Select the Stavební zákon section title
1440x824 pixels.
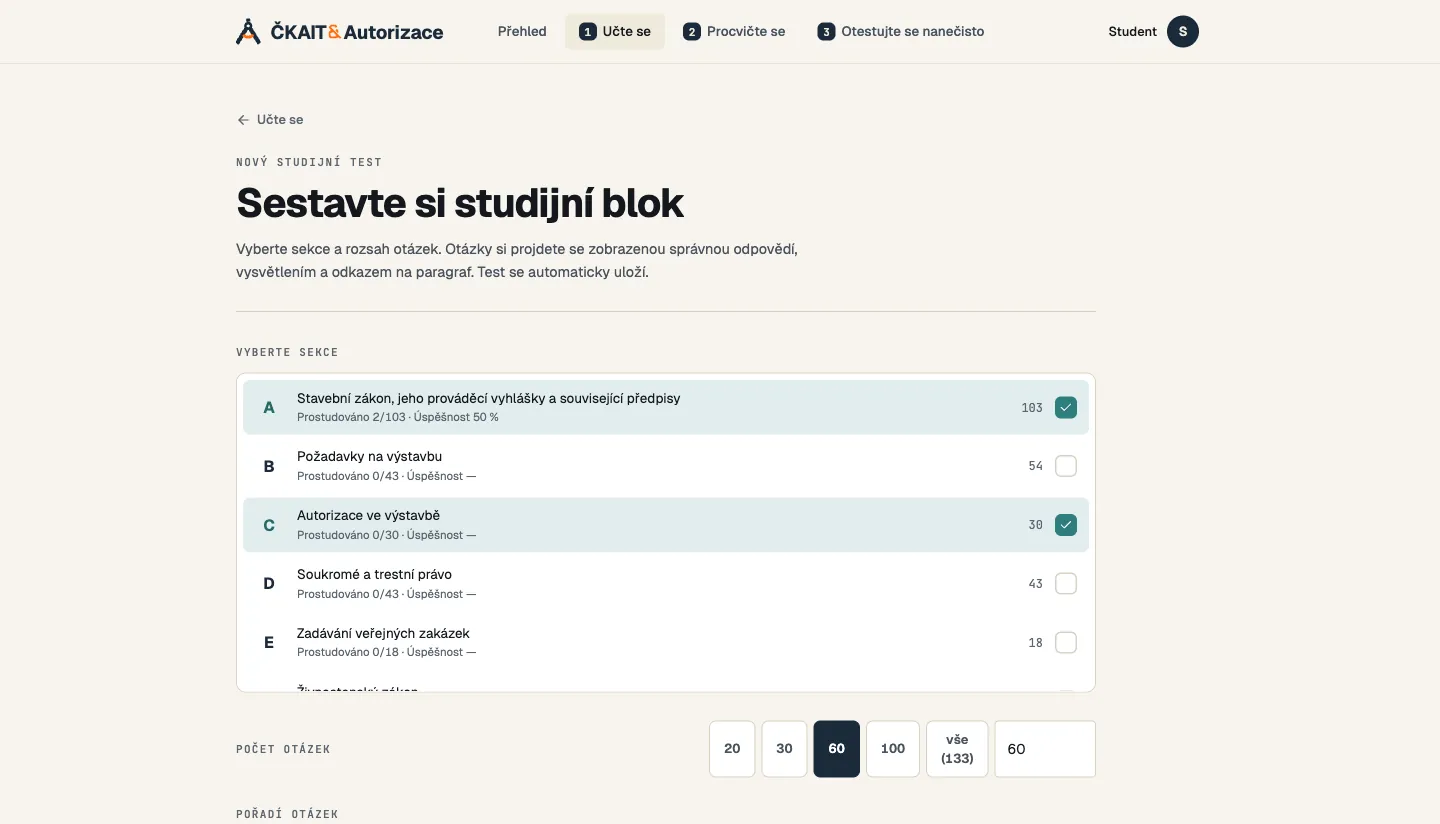tap(488, 398)
